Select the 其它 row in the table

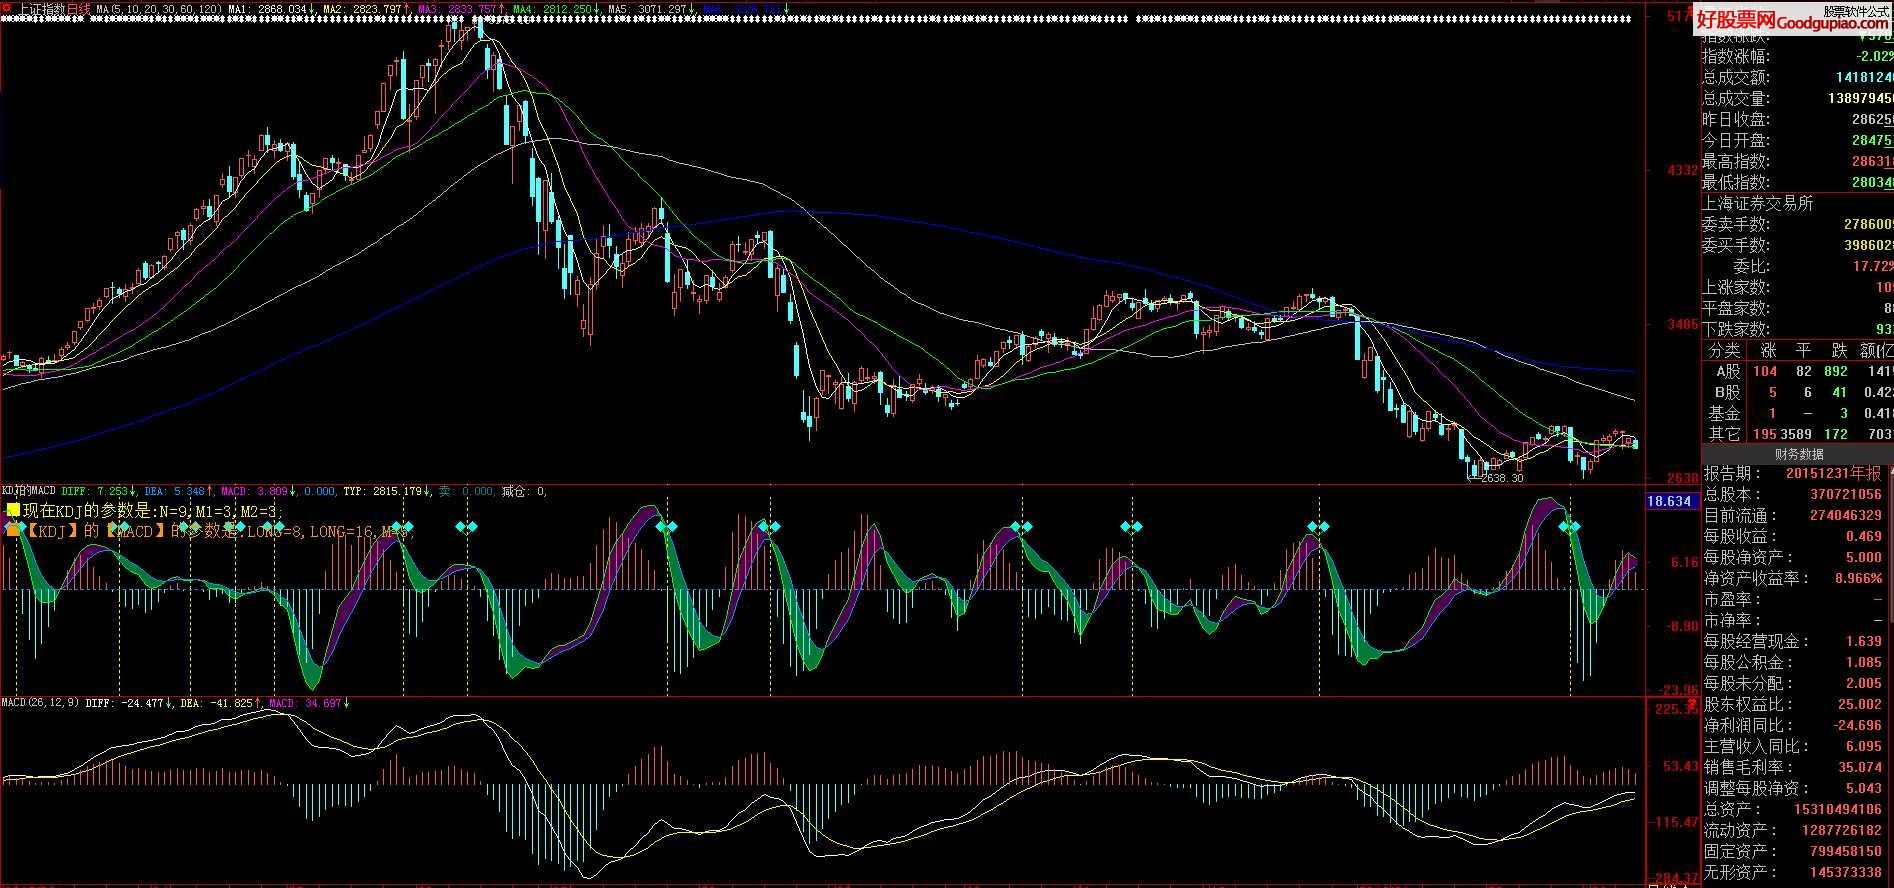tap(1798, 434)
